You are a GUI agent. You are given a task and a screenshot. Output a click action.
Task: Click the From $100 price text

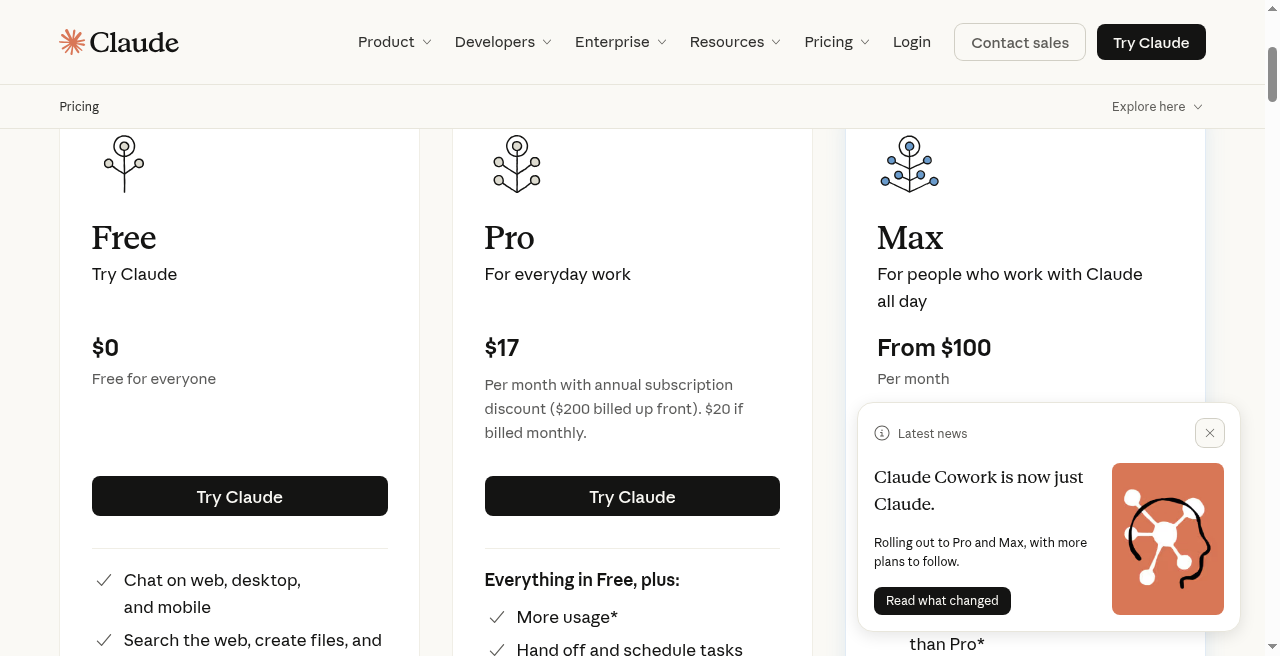click(934, 348)
